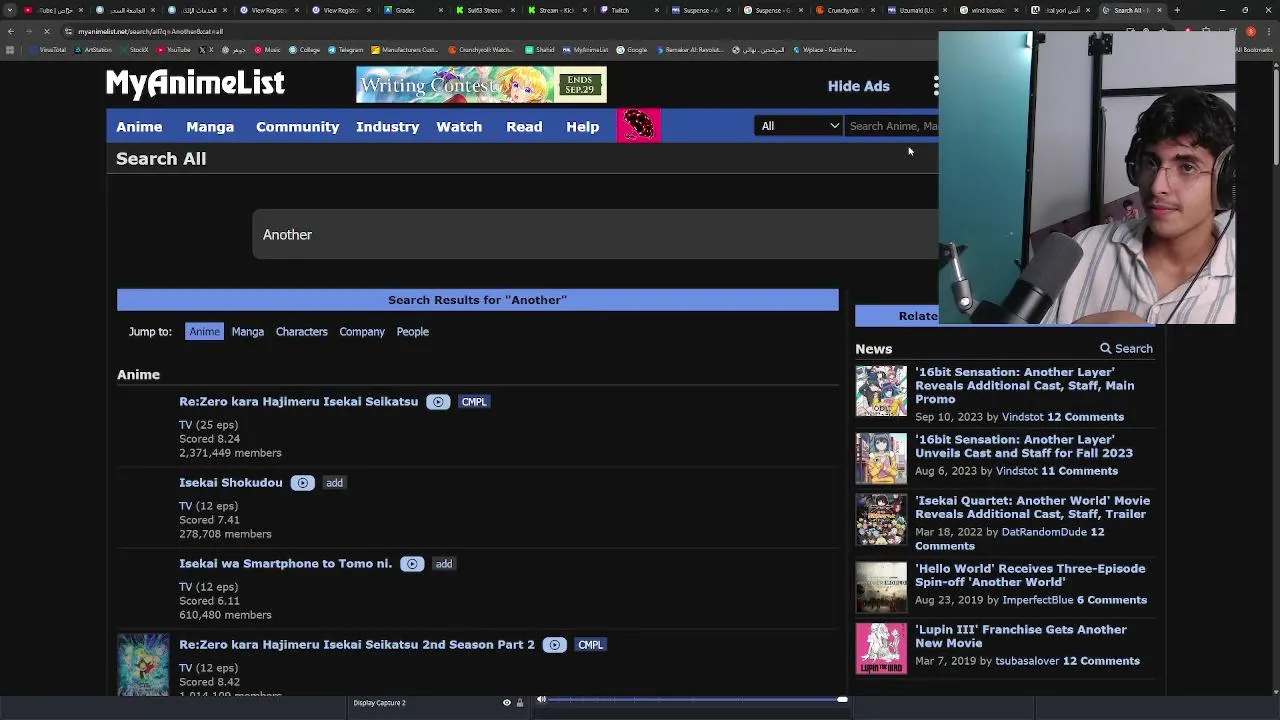Click the Lupin III news thumbnail
The image size is (1280, 720).
[x=881, y=649]
